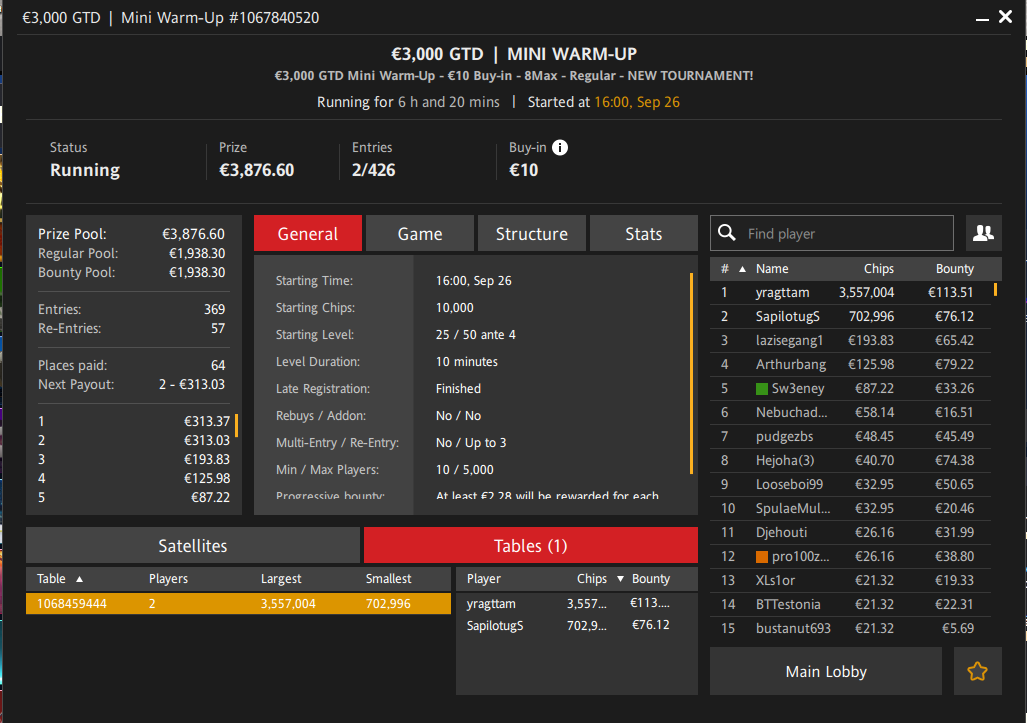The height and width of the screenshot is (723, 1027).
Task: Select player BTTestonia row
Action: coord(850,604)
